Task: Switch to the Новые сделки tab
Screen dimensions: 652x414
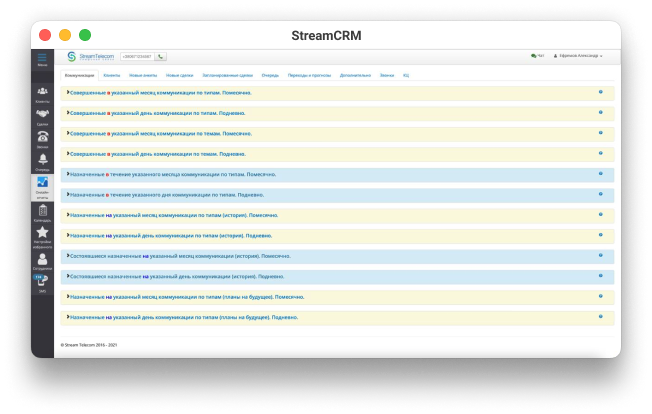Action: click(x=180, y=75)
